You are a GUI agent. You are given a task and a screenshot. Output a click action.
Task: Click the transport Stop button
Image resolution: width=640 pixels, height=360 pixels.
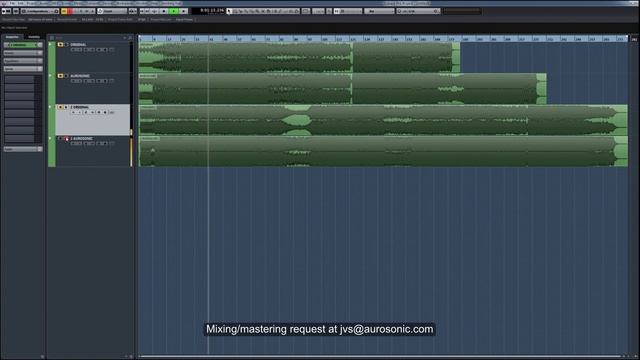(164, 11)
